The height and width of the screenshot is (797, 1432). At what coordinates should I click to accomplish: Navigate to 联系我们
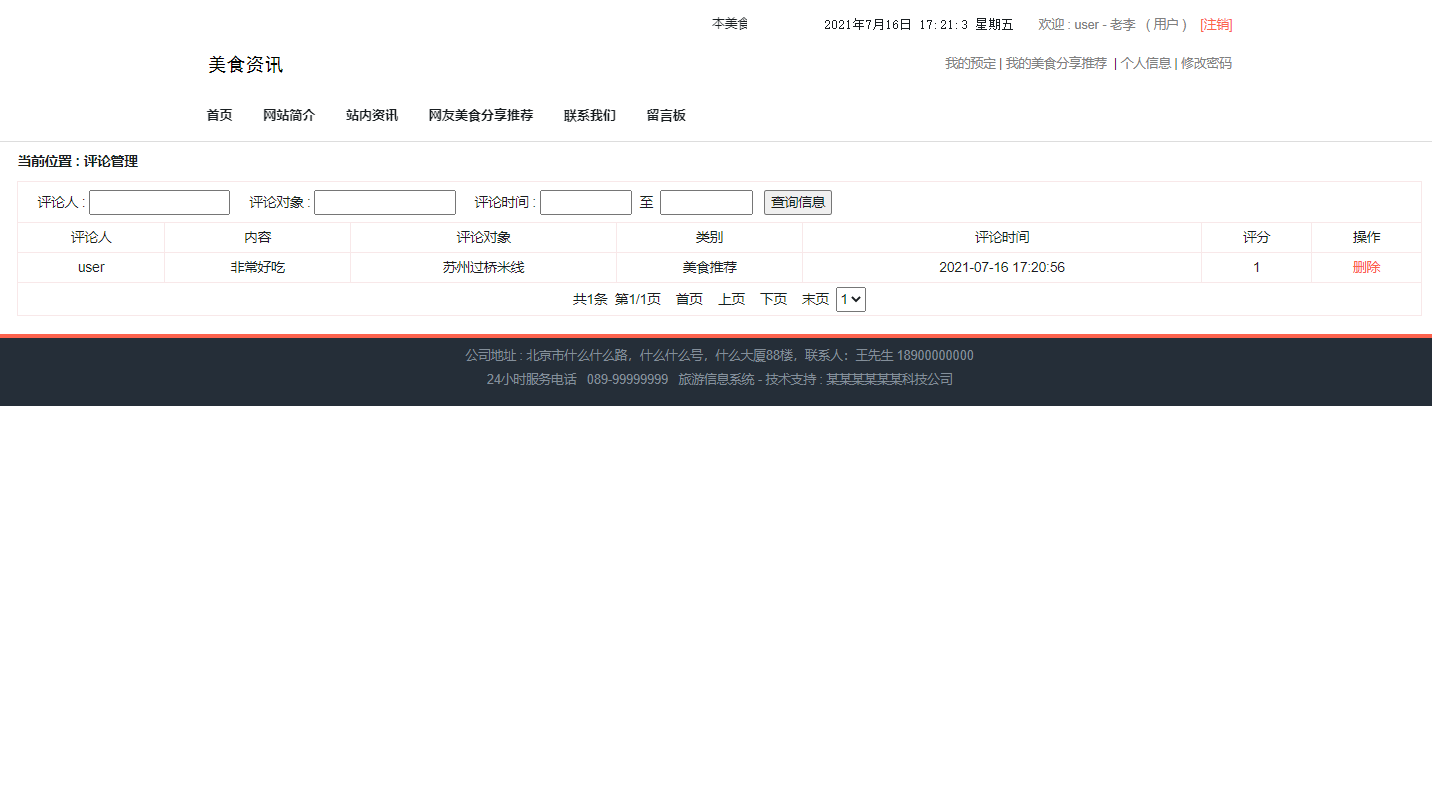(x=590, y=115)
